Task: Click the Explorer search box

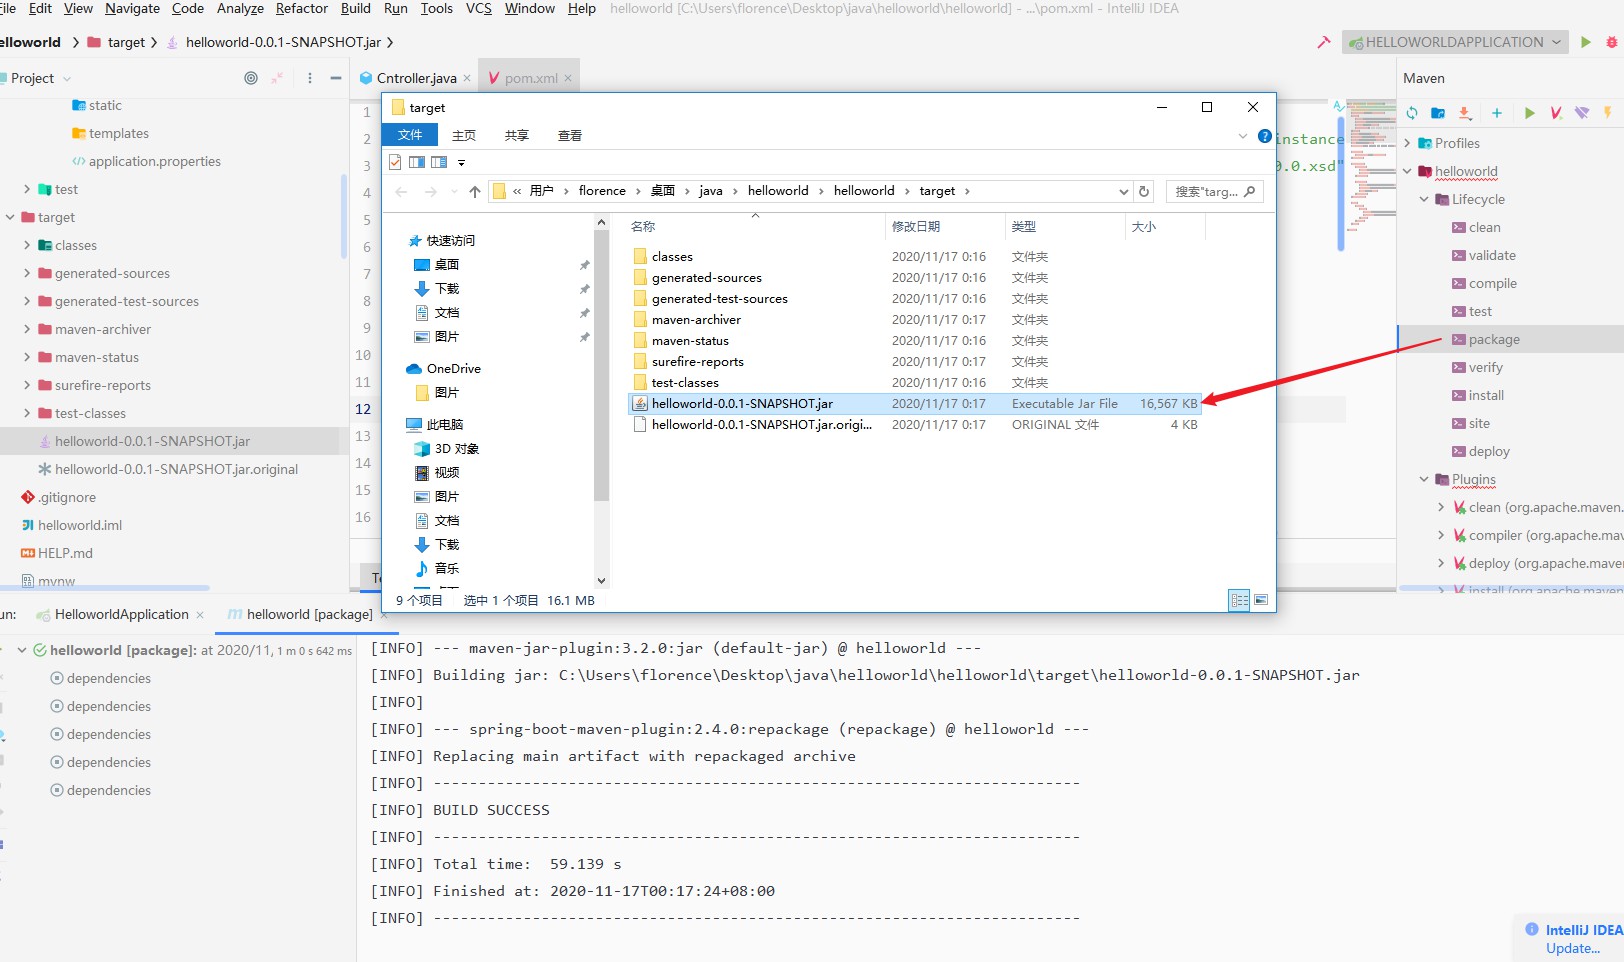Action: coord(1214,191)
